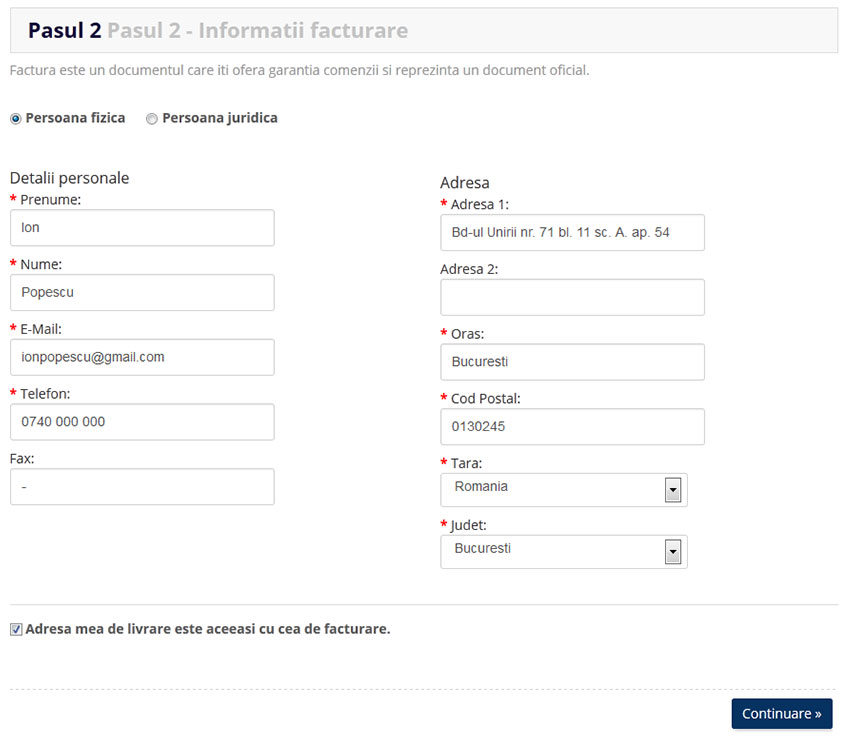Click the Cod Postal input field
850x740 pixels.
tap(572, 427)
